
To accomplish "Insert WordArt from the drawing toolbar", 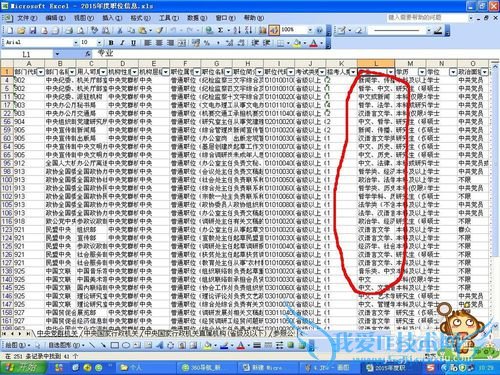I will point(159,345).
